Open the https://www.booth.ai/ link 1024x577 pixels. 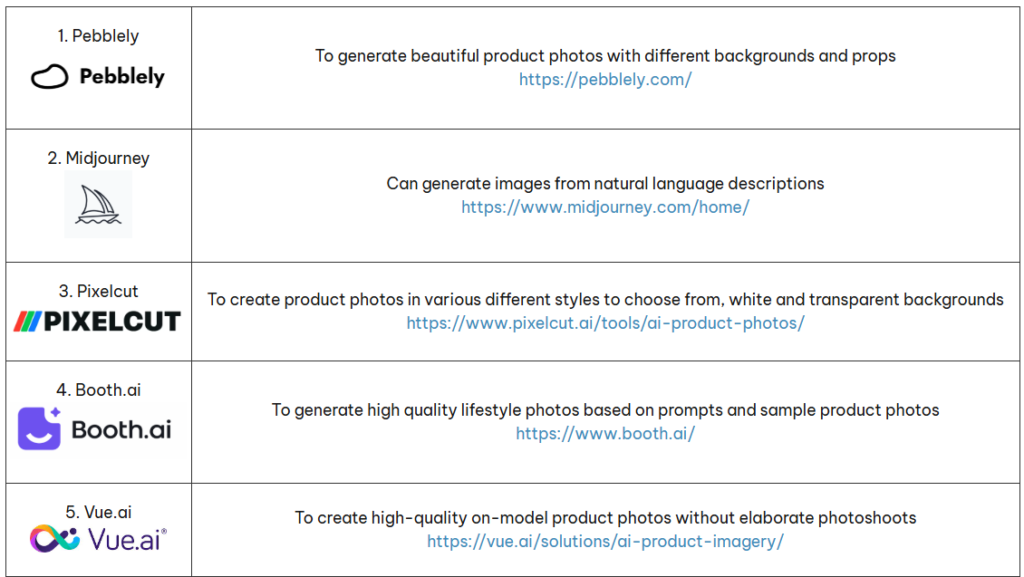605,433
